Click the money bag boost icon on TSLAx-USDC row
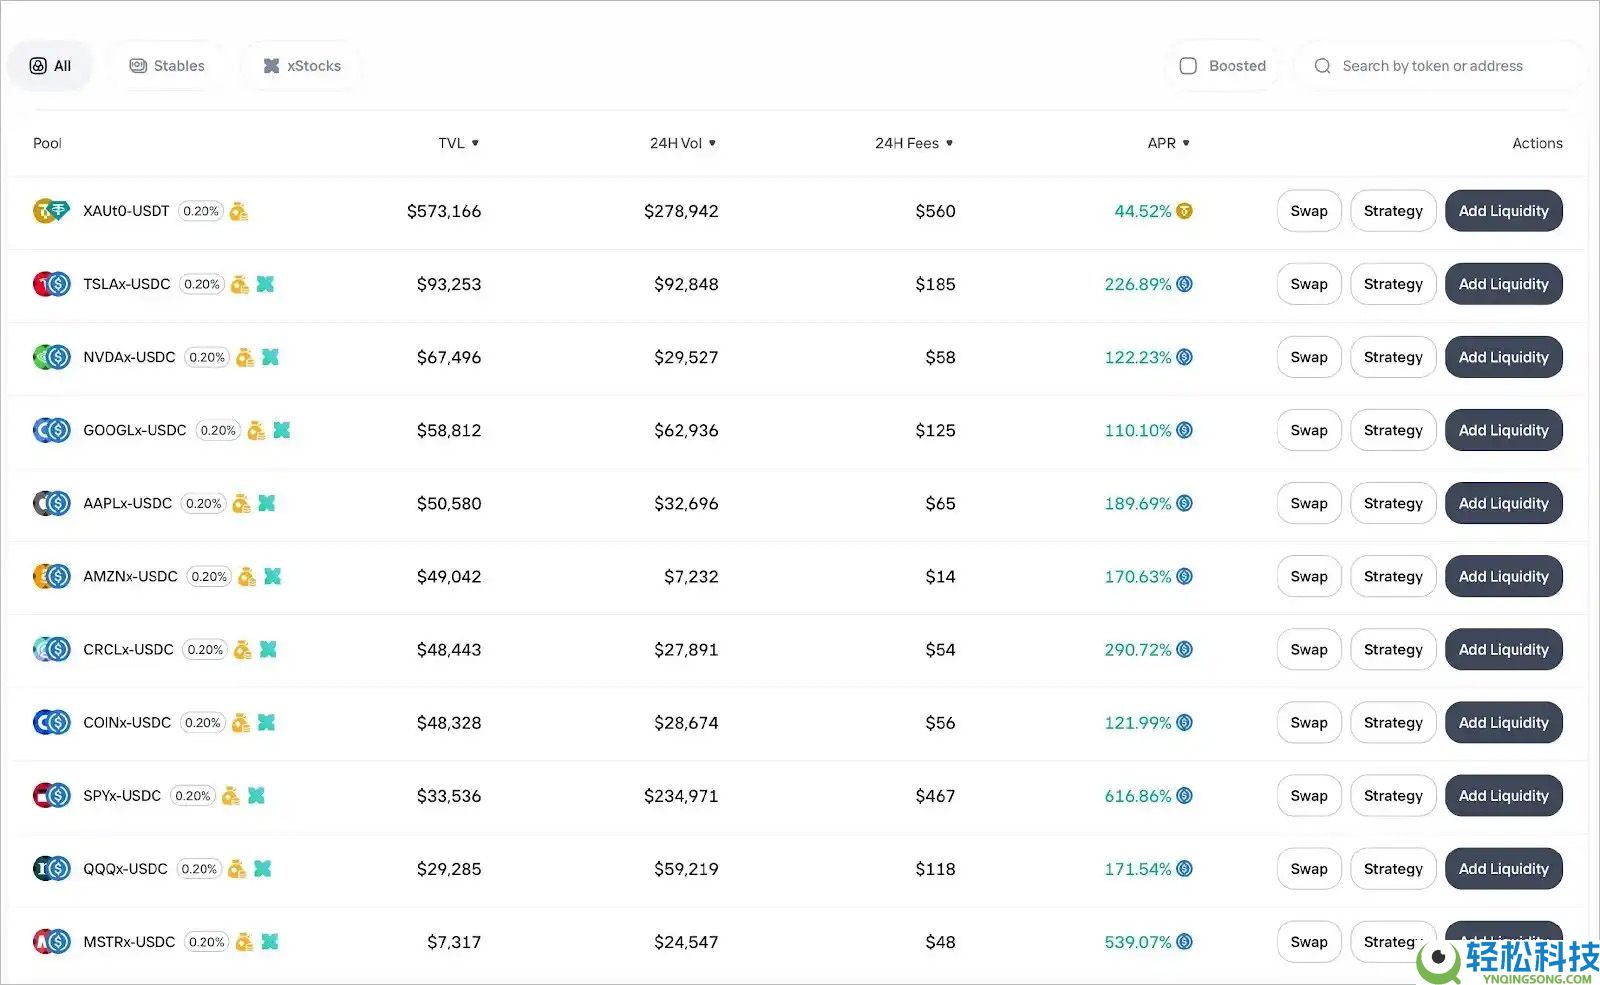This screenshot has width=1600, height=985. 238,284
